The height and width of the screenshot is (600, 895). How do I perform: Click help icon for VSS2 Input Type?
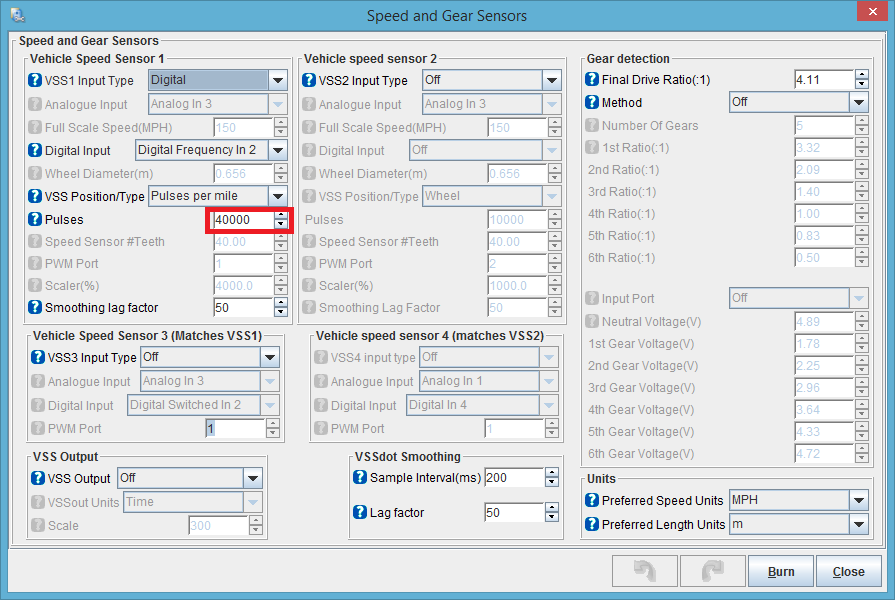tap(309, 80)
